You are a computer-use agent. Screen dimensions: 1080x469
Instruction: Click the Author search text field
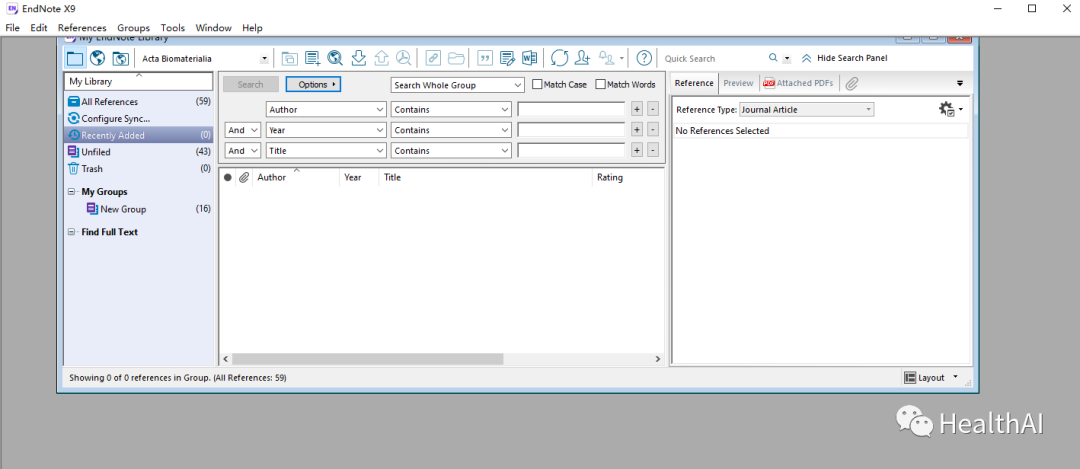pyautogui.click(x=571, y=109)
